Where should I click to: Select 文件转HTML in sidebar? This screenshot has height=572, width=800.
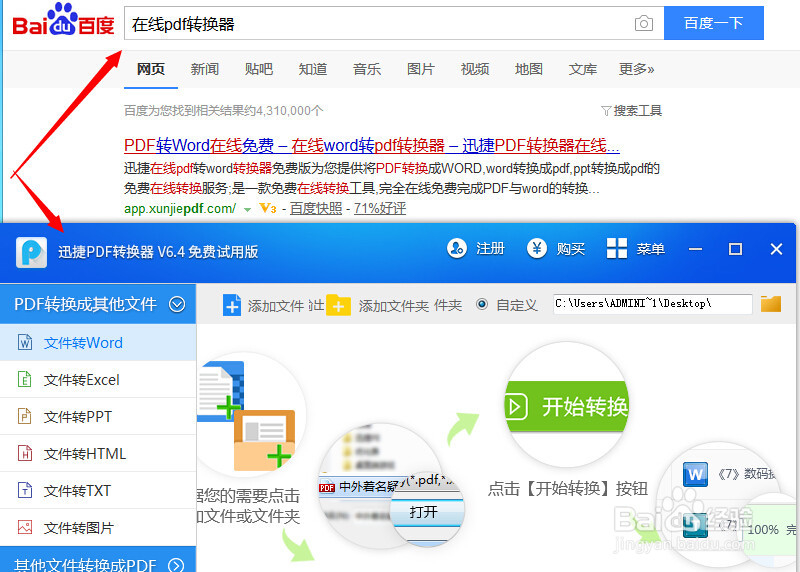click(x=98, y=454)
